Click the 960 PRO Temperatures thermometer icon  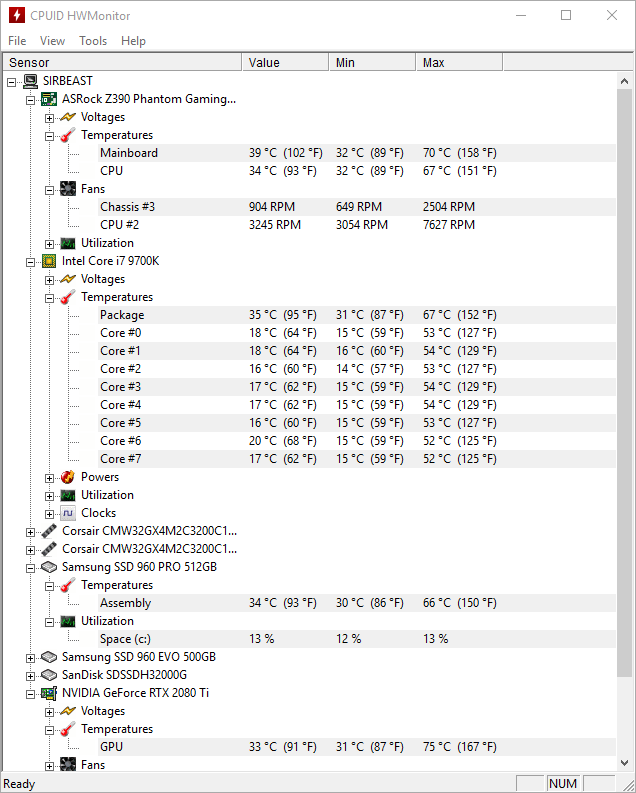68,585
